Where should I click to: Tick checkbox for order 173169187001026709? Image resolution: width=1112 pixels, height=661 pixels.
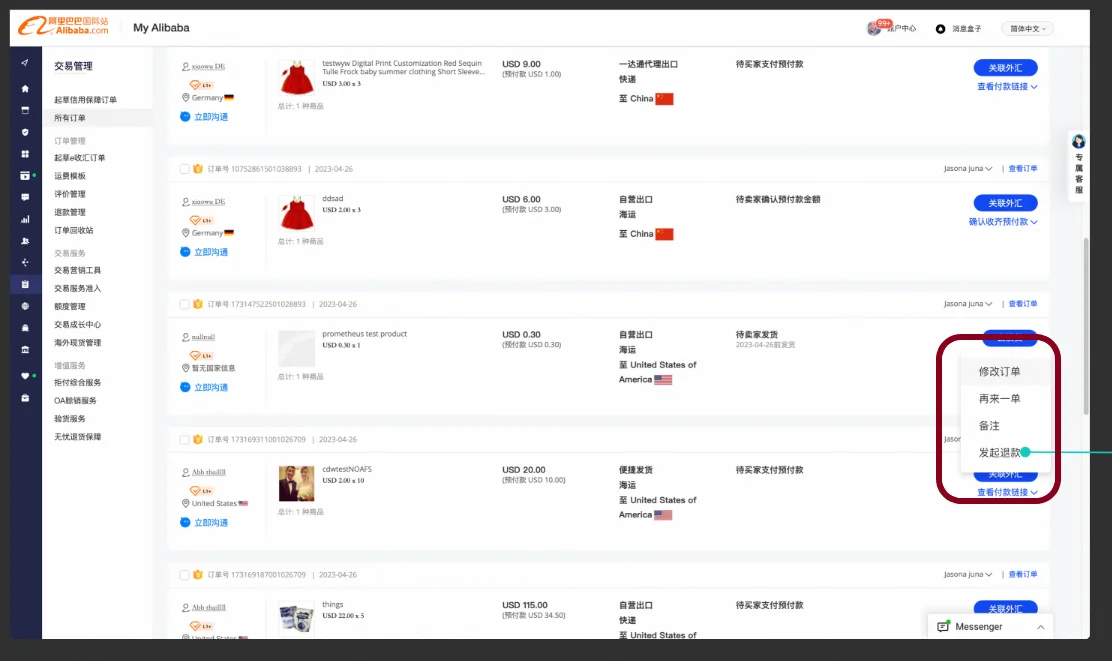click(184, 575)
